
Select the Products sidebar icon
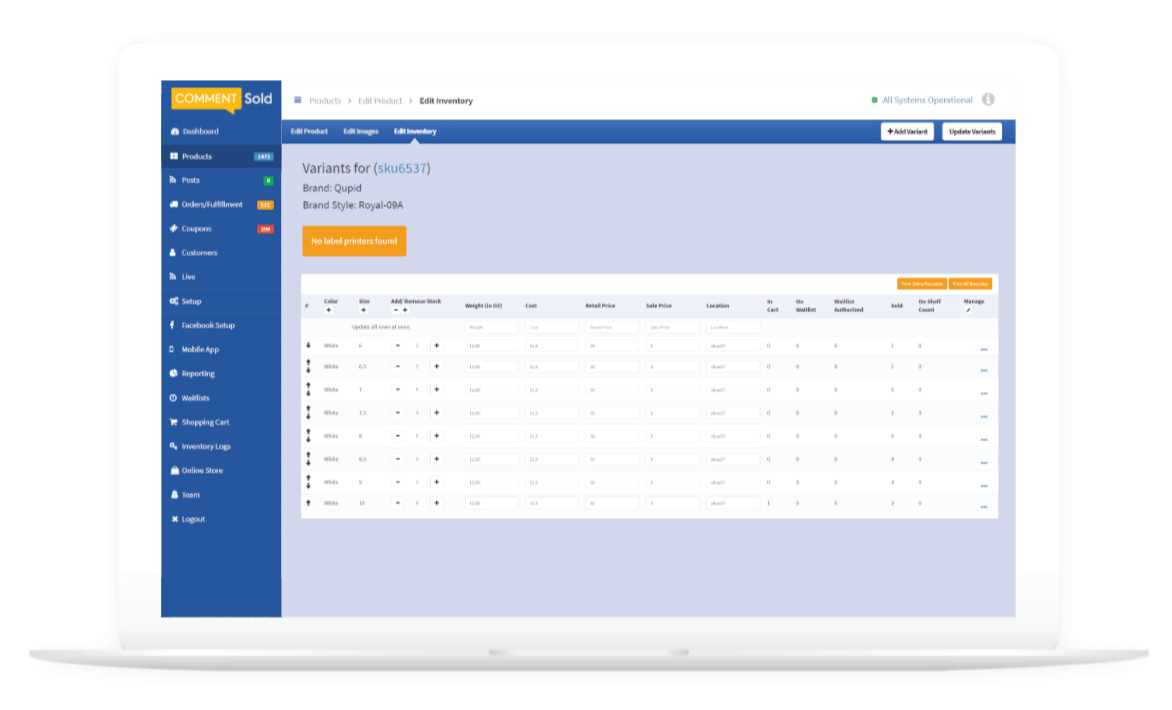173,156
